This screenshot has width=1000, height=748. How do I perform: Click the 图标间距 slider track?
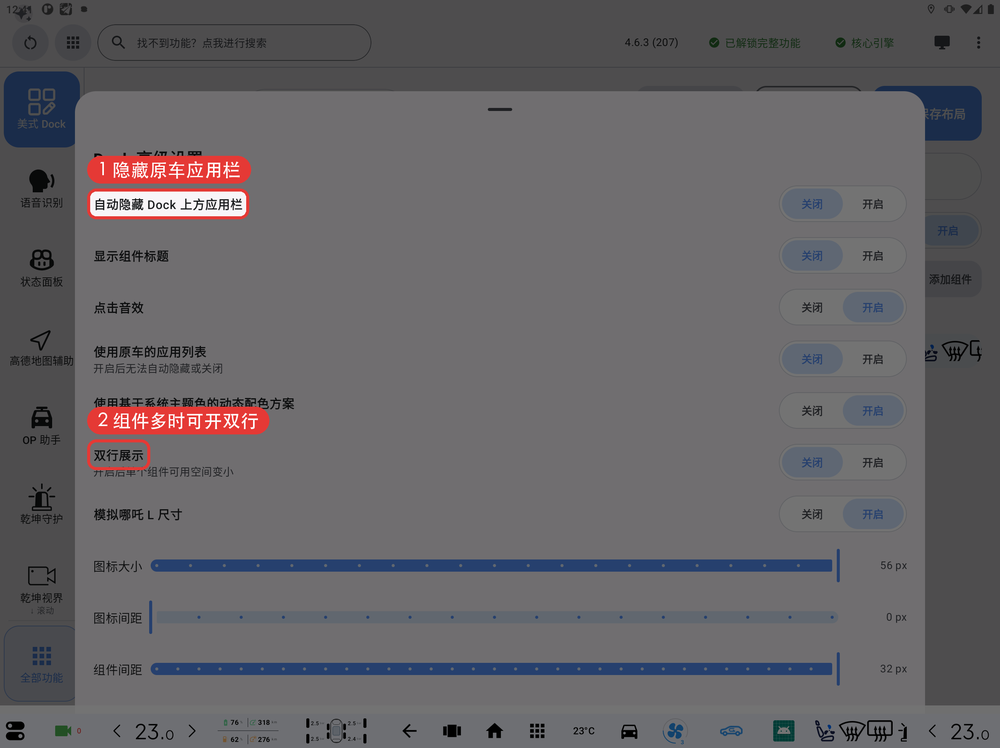[494, 617]
